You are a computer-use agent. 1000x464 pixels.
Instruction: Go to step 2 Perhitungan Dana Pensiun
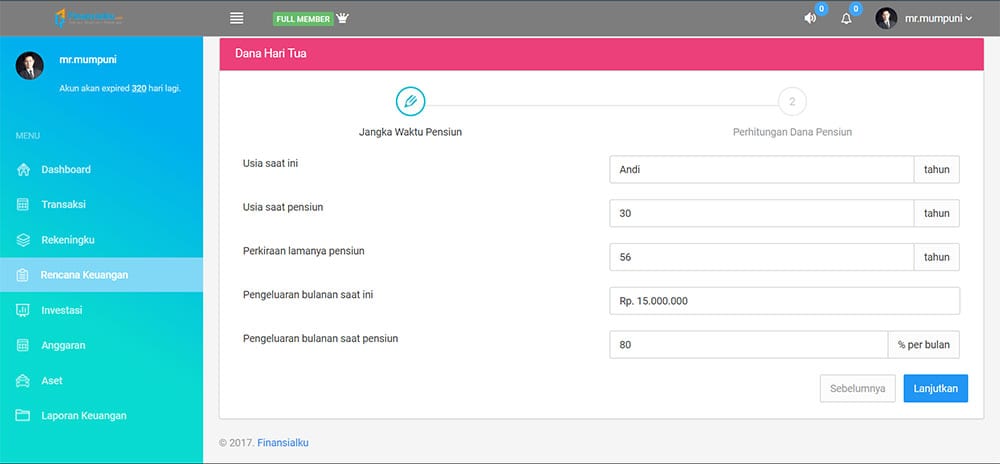792,102
